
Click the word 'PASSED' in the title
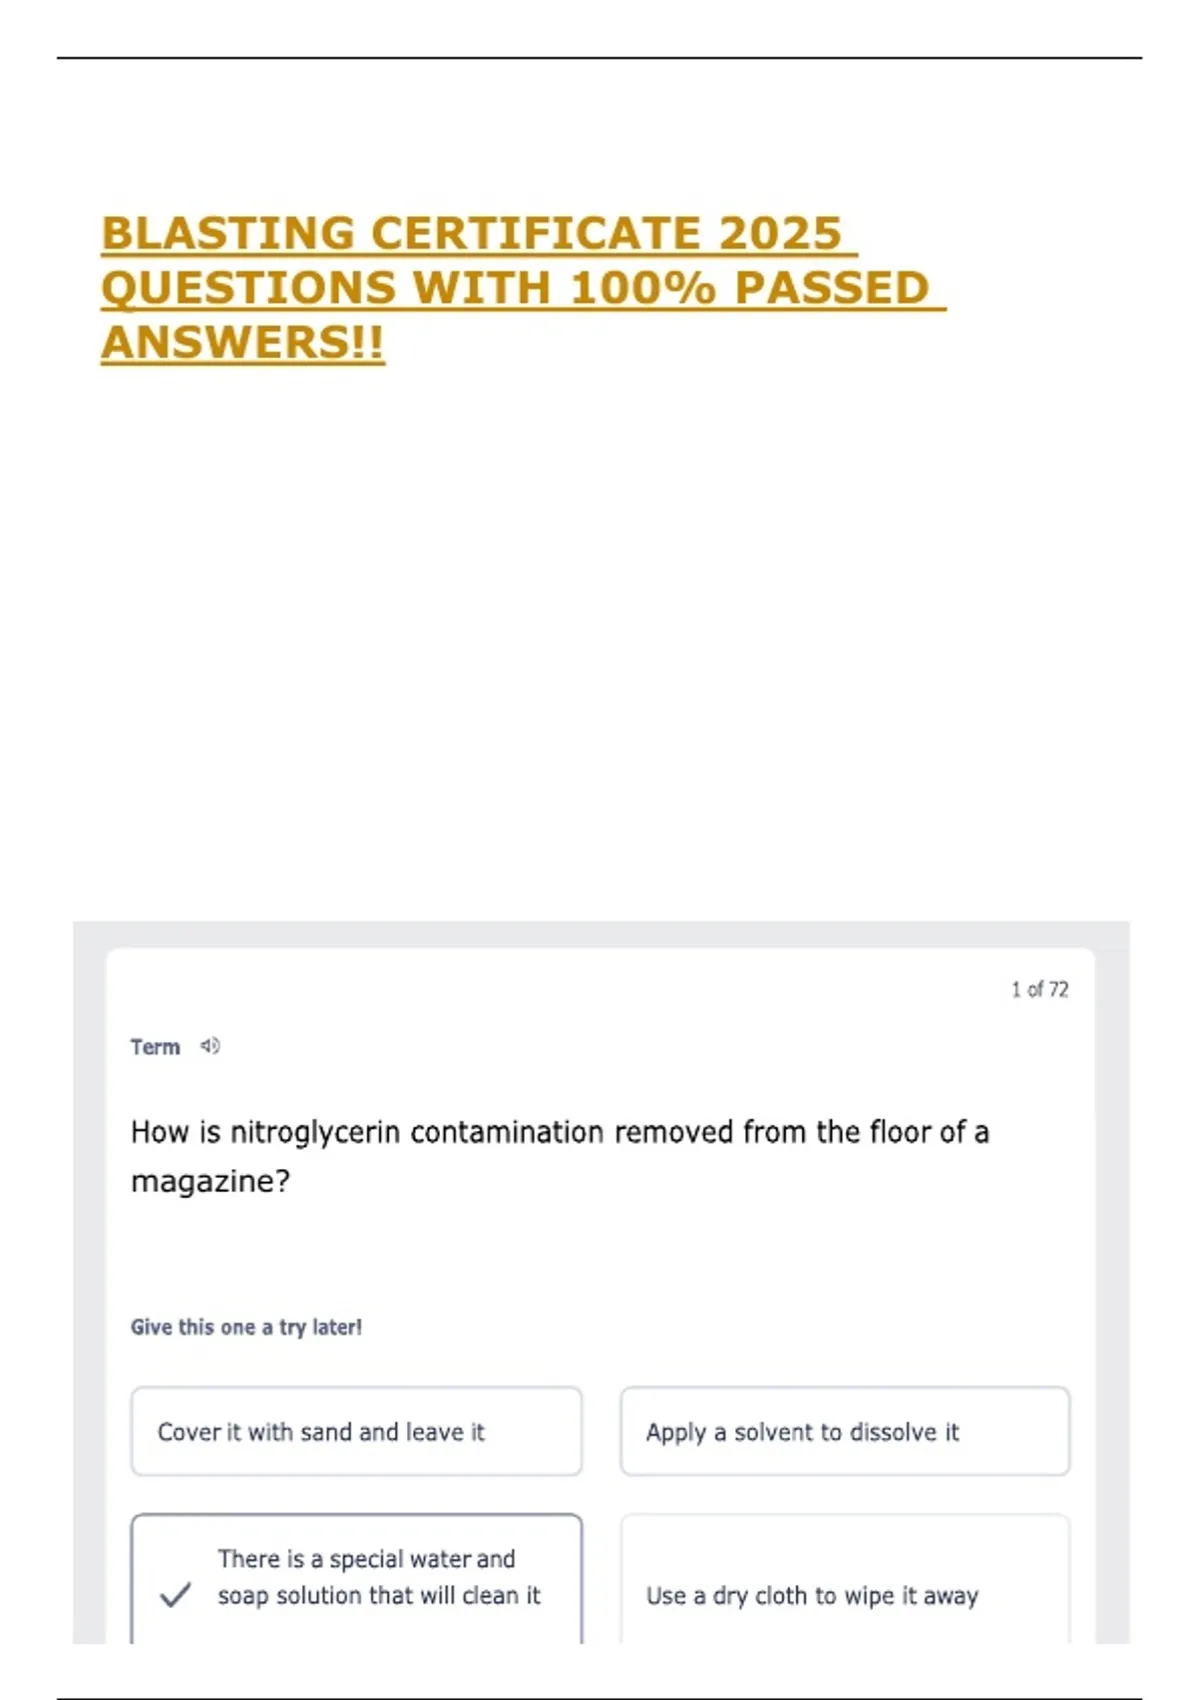point(832,288)
